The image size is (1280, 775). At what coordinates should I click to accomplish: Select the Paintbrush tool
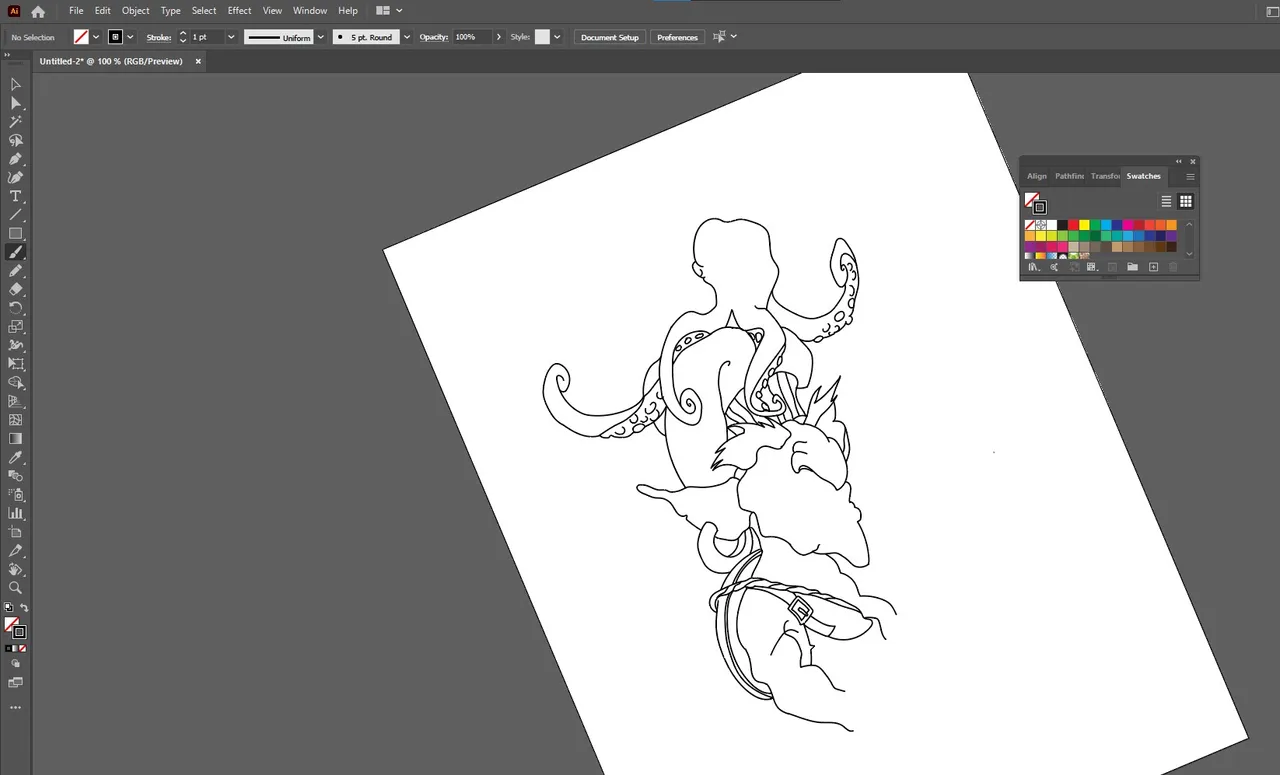[16, 252]
